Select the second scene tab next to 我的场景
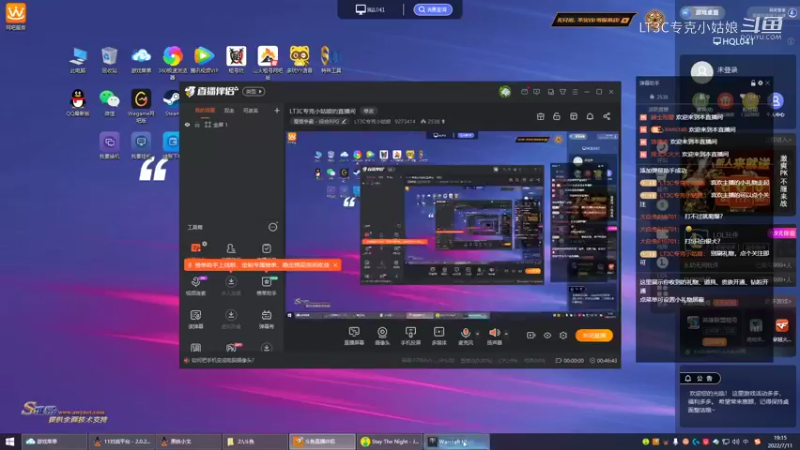This screenshot has height=450, width=800. pos(229,110)
